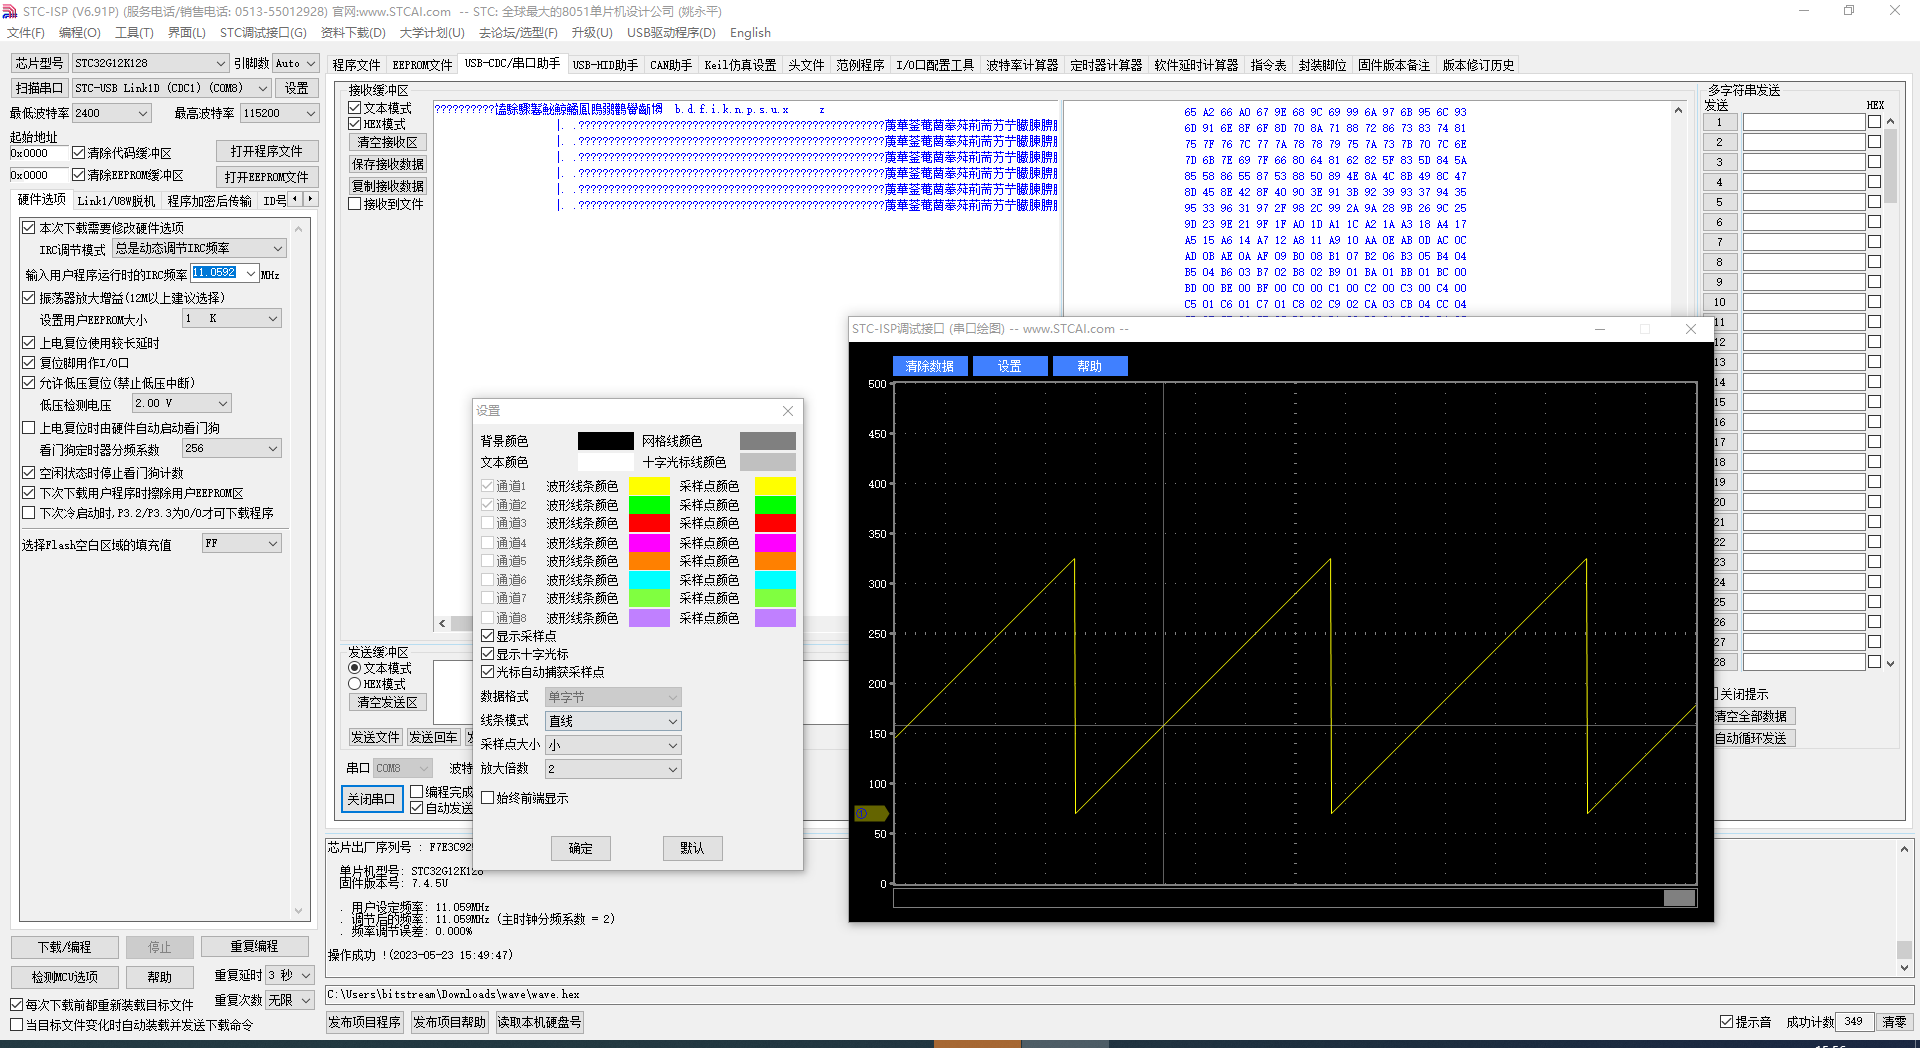Click the down arrow of the log output scrollbar
Viewport: 1920px width, 1048px height.
(1904, 968)
